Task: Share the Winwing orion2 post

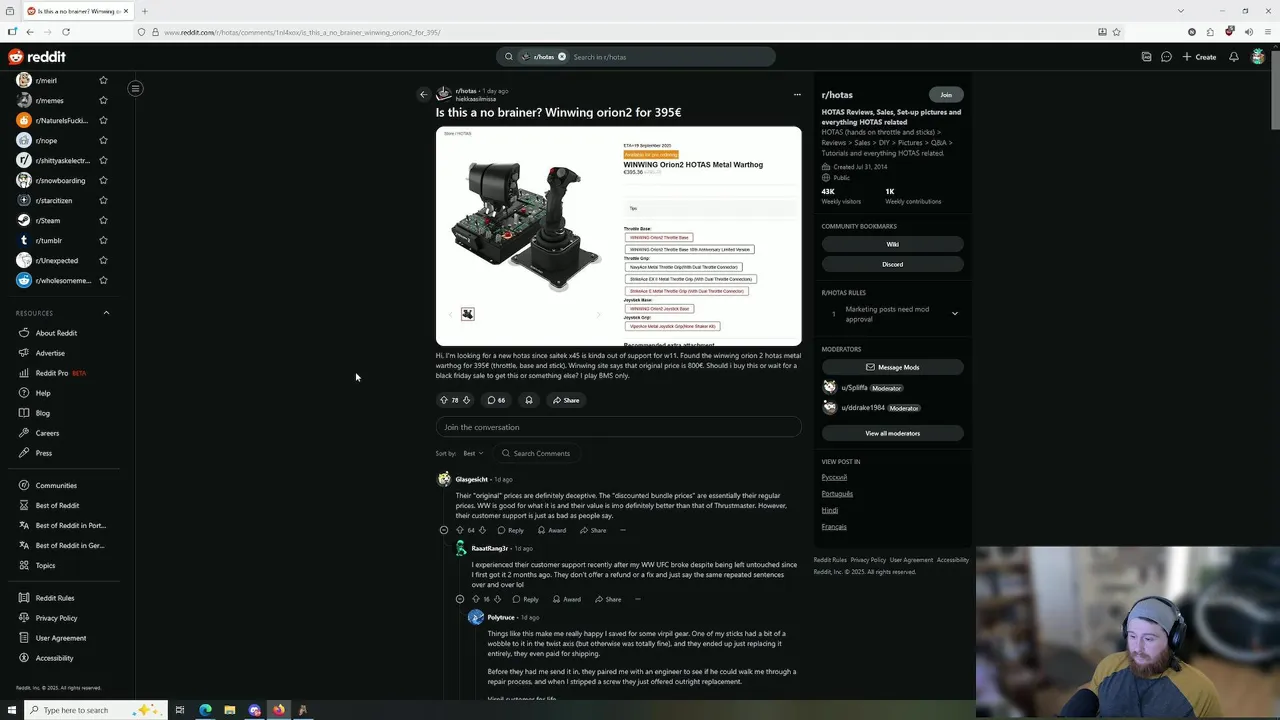Action: click(566, 400)
